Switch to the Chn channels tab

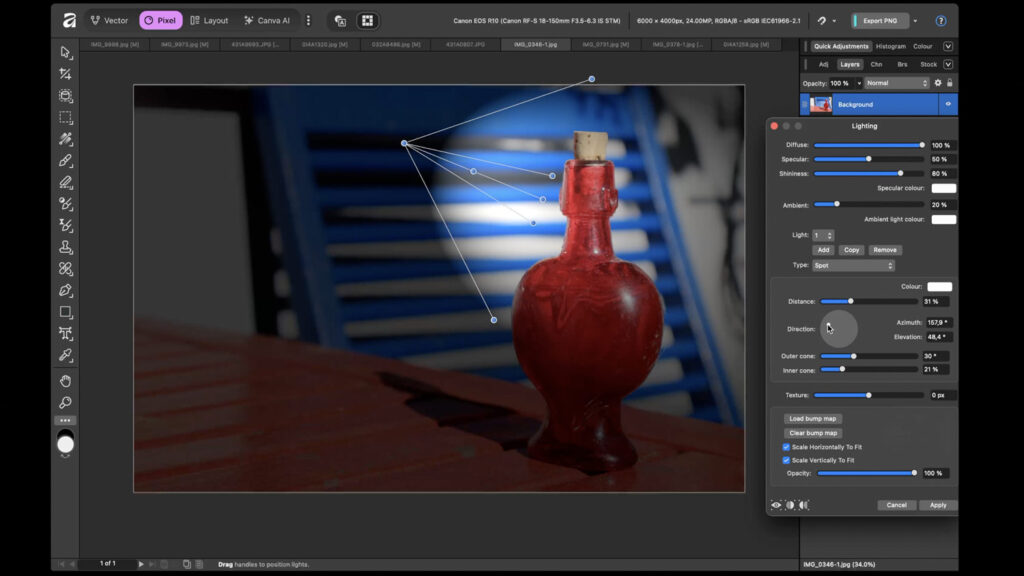pyautogui.click(x=877, y=64)
